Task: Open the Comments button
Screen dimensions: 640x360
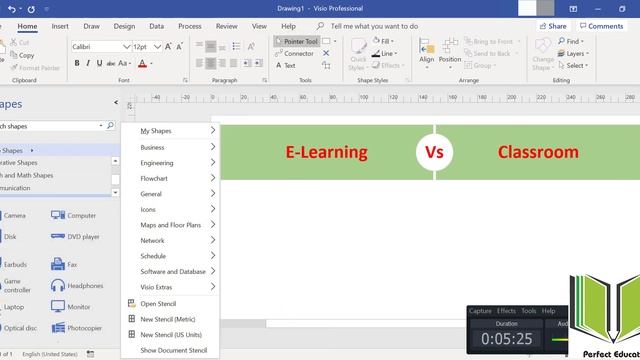Action: 602,26
